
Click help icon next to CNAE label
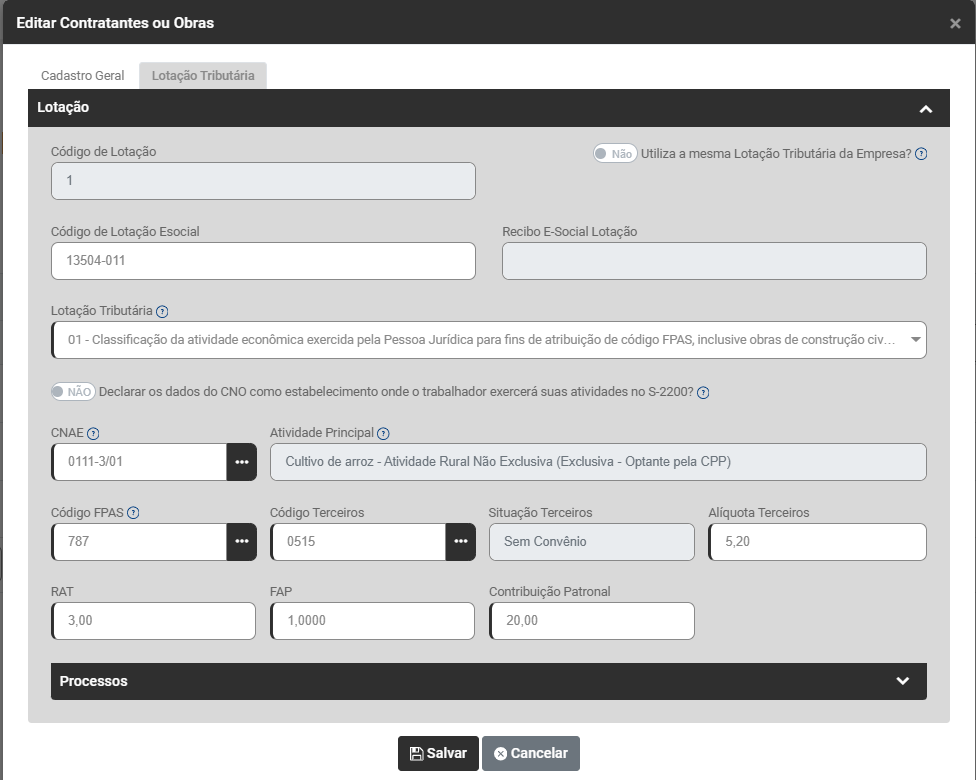[x=93, y=433]
